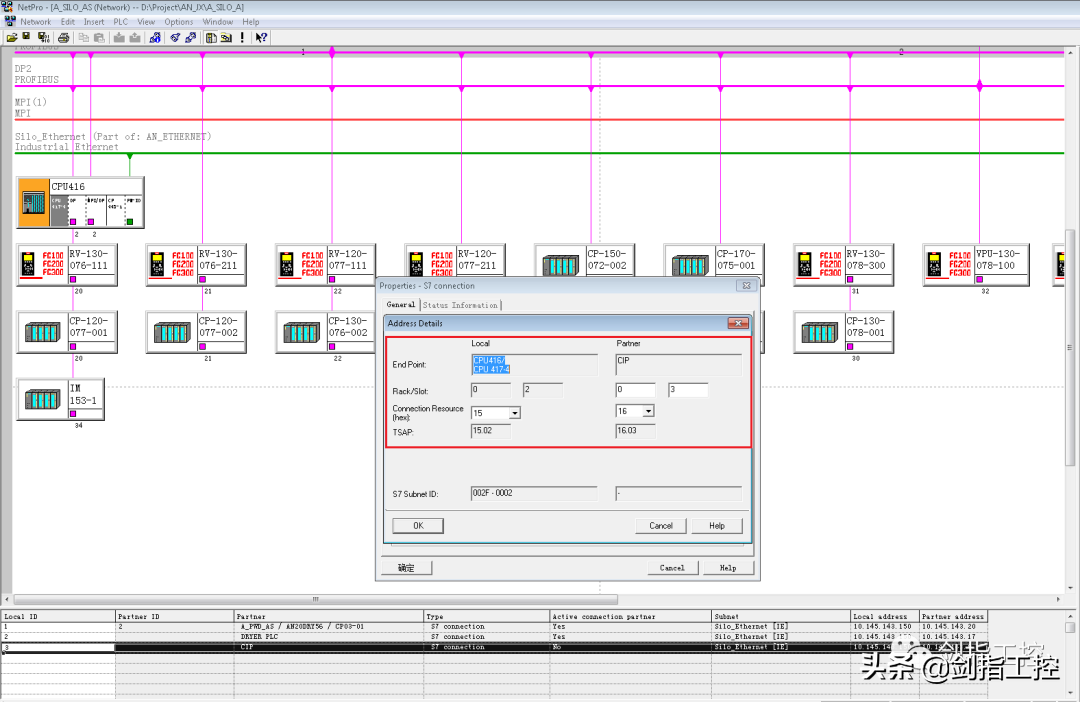Switch to the Status Information tab
Image resolution: width=1080 pixels, height=702 pixels.
[459, 305]
